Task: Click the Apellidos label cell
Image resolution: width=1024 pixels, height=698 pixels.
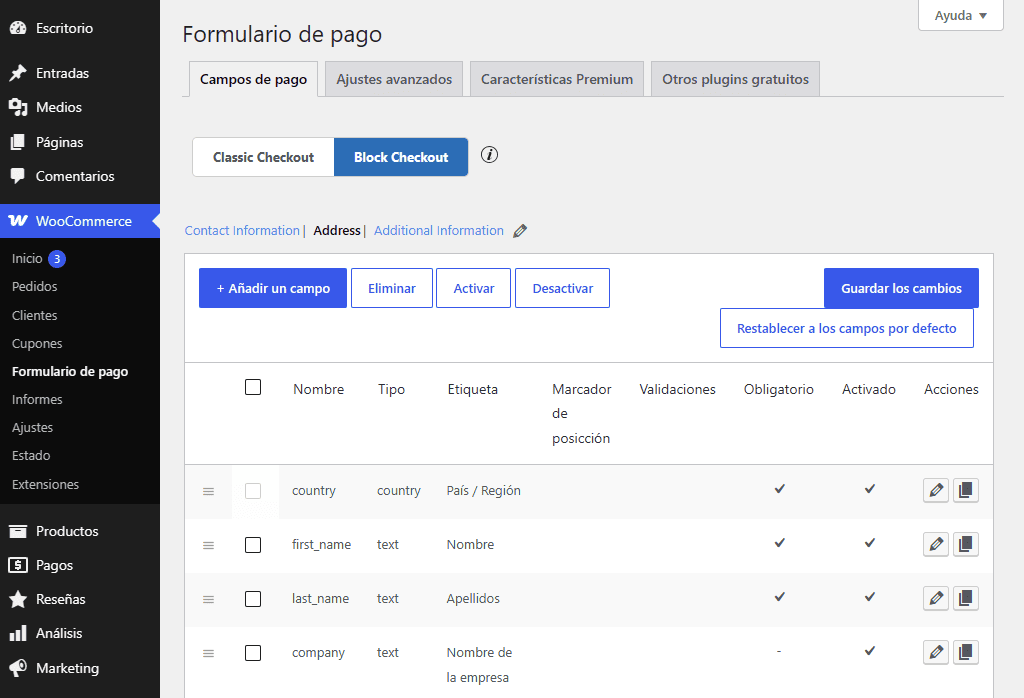Action: coord(473,599)
